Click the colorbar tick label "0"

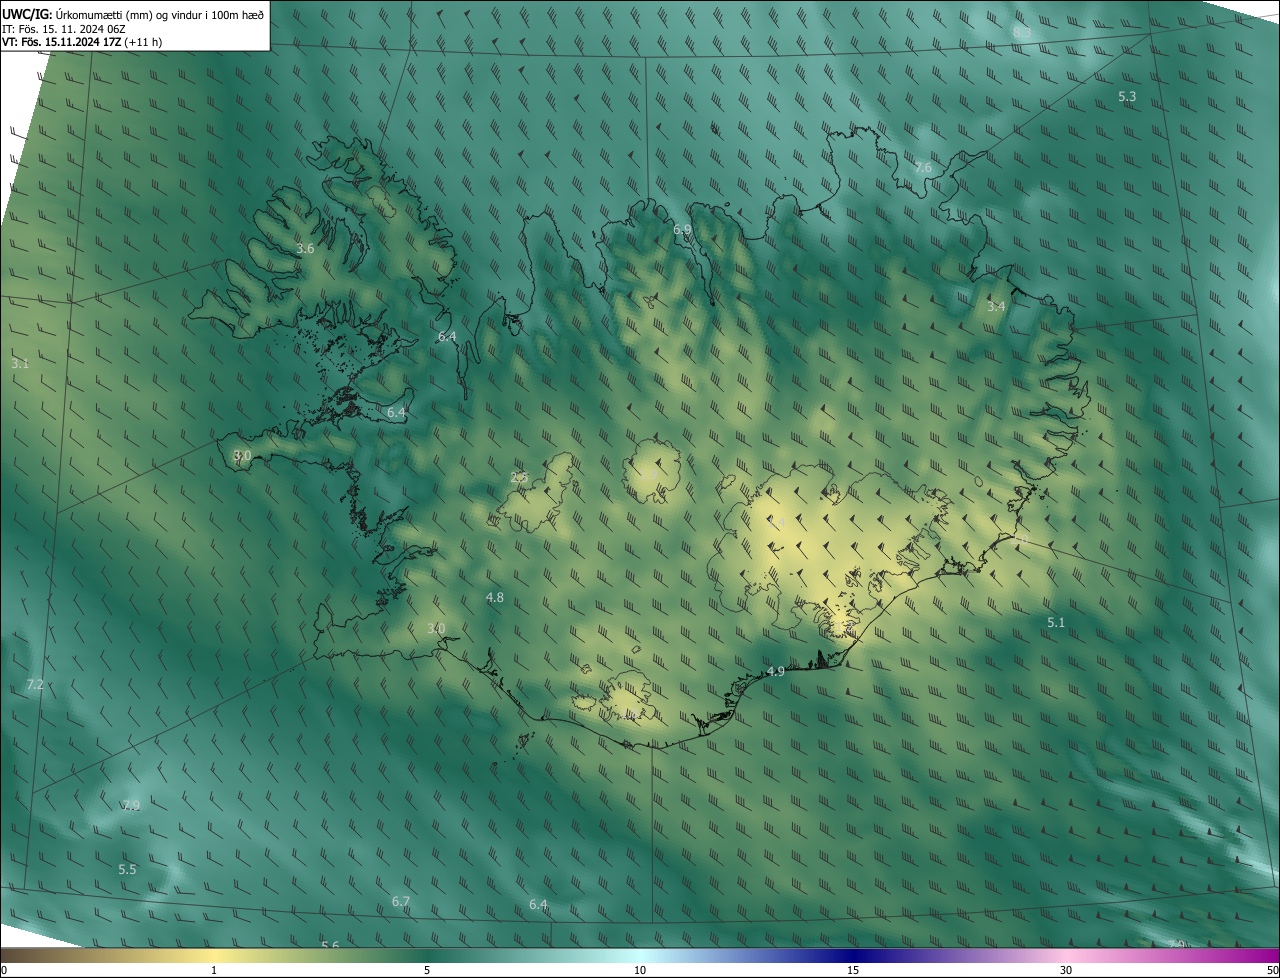tap(4, 971)
